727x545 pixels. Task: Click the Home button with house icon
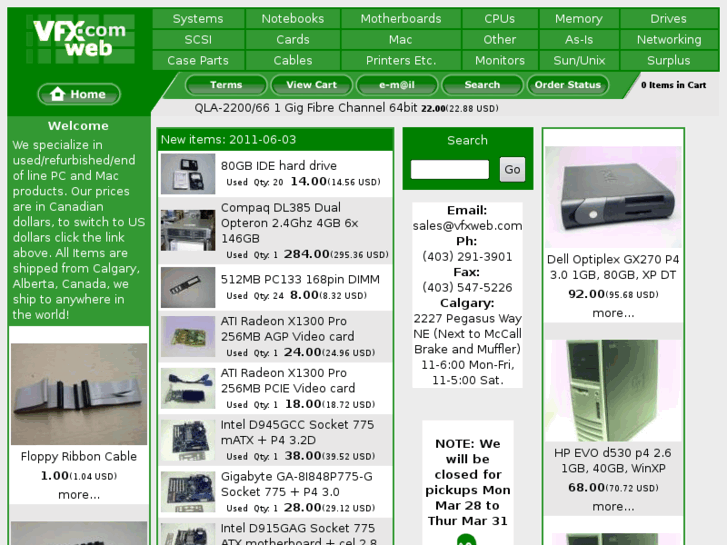[x=79, y=94]
